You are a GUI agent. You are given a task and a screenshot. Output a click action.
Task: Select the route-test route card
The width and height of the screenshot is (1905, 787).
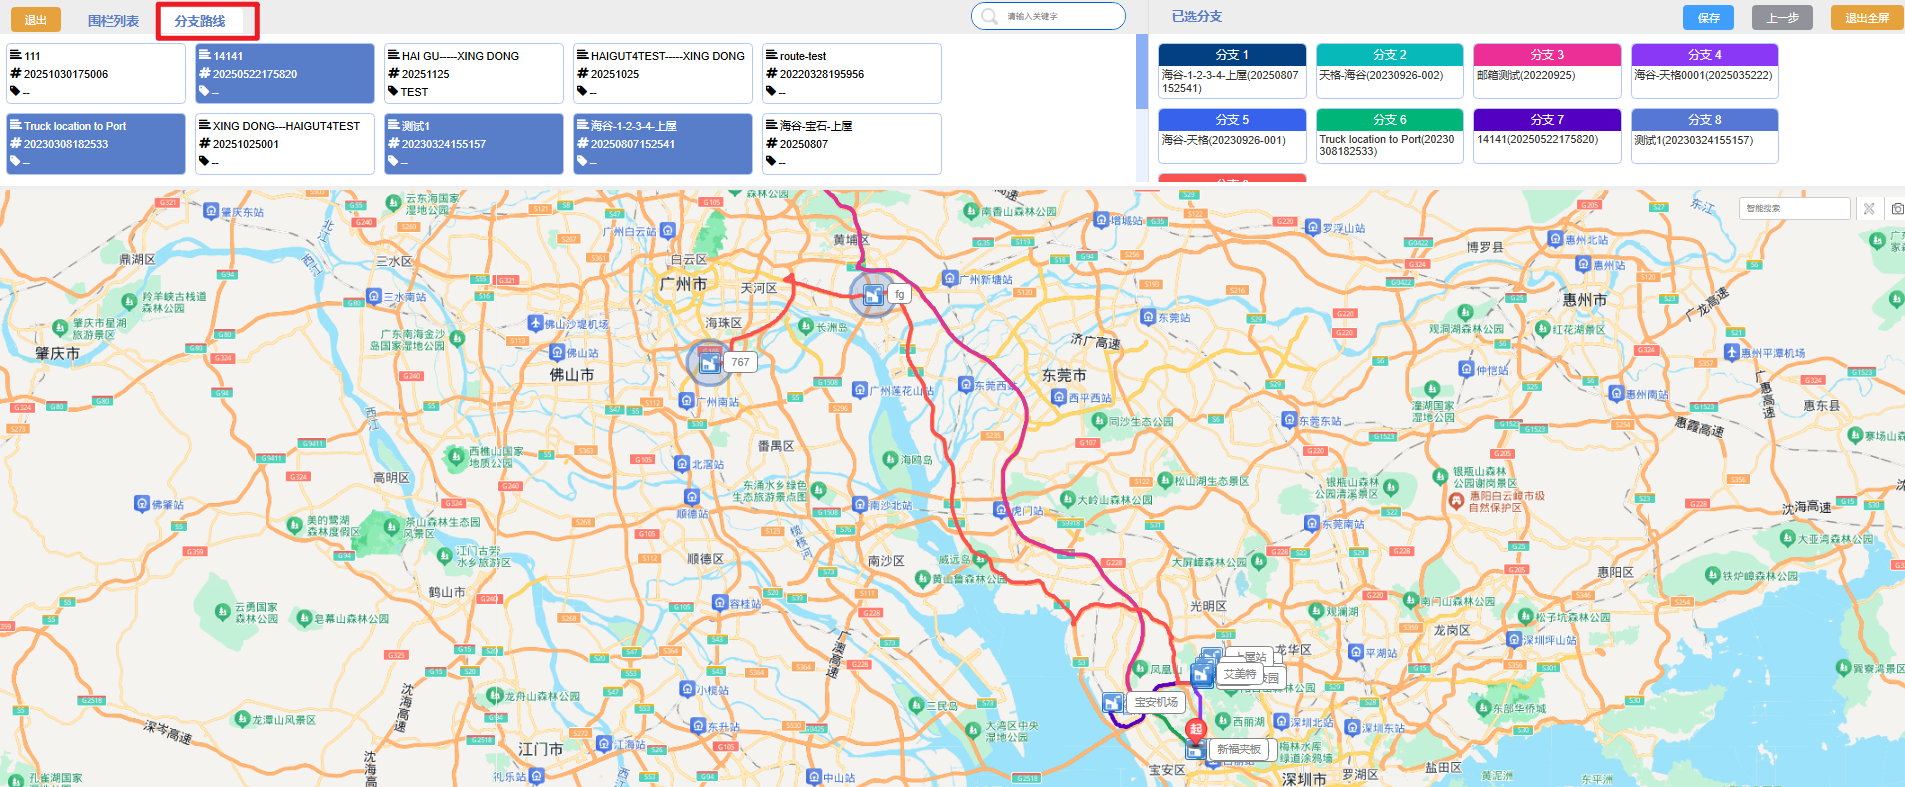tap(852, 73)
